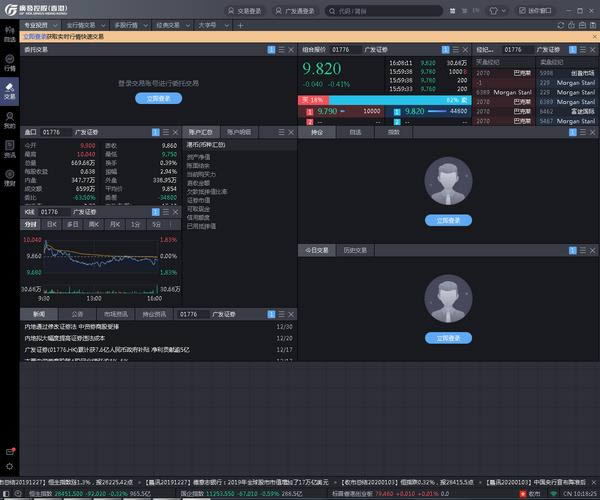Click 立即登录 in the 今日交易 panel
Viewport: 600px width, 500px height.
(448, 338)
